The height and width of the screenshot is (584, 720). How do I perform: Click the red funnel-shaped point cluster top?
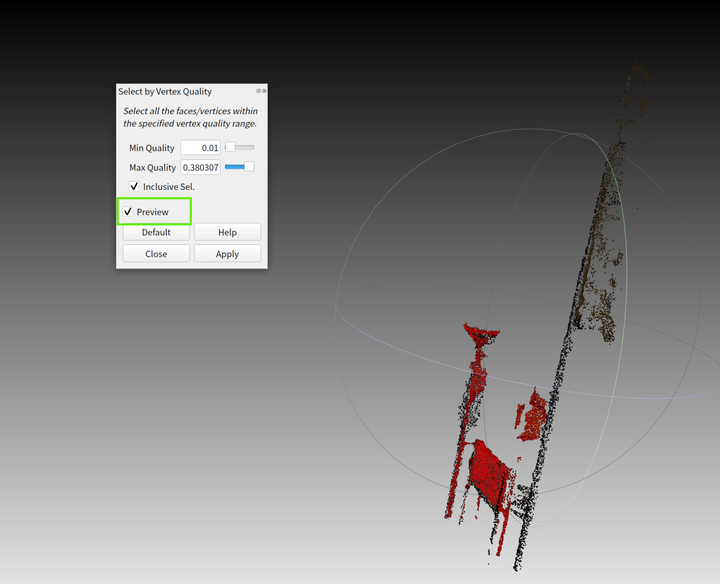click(481, 333)
